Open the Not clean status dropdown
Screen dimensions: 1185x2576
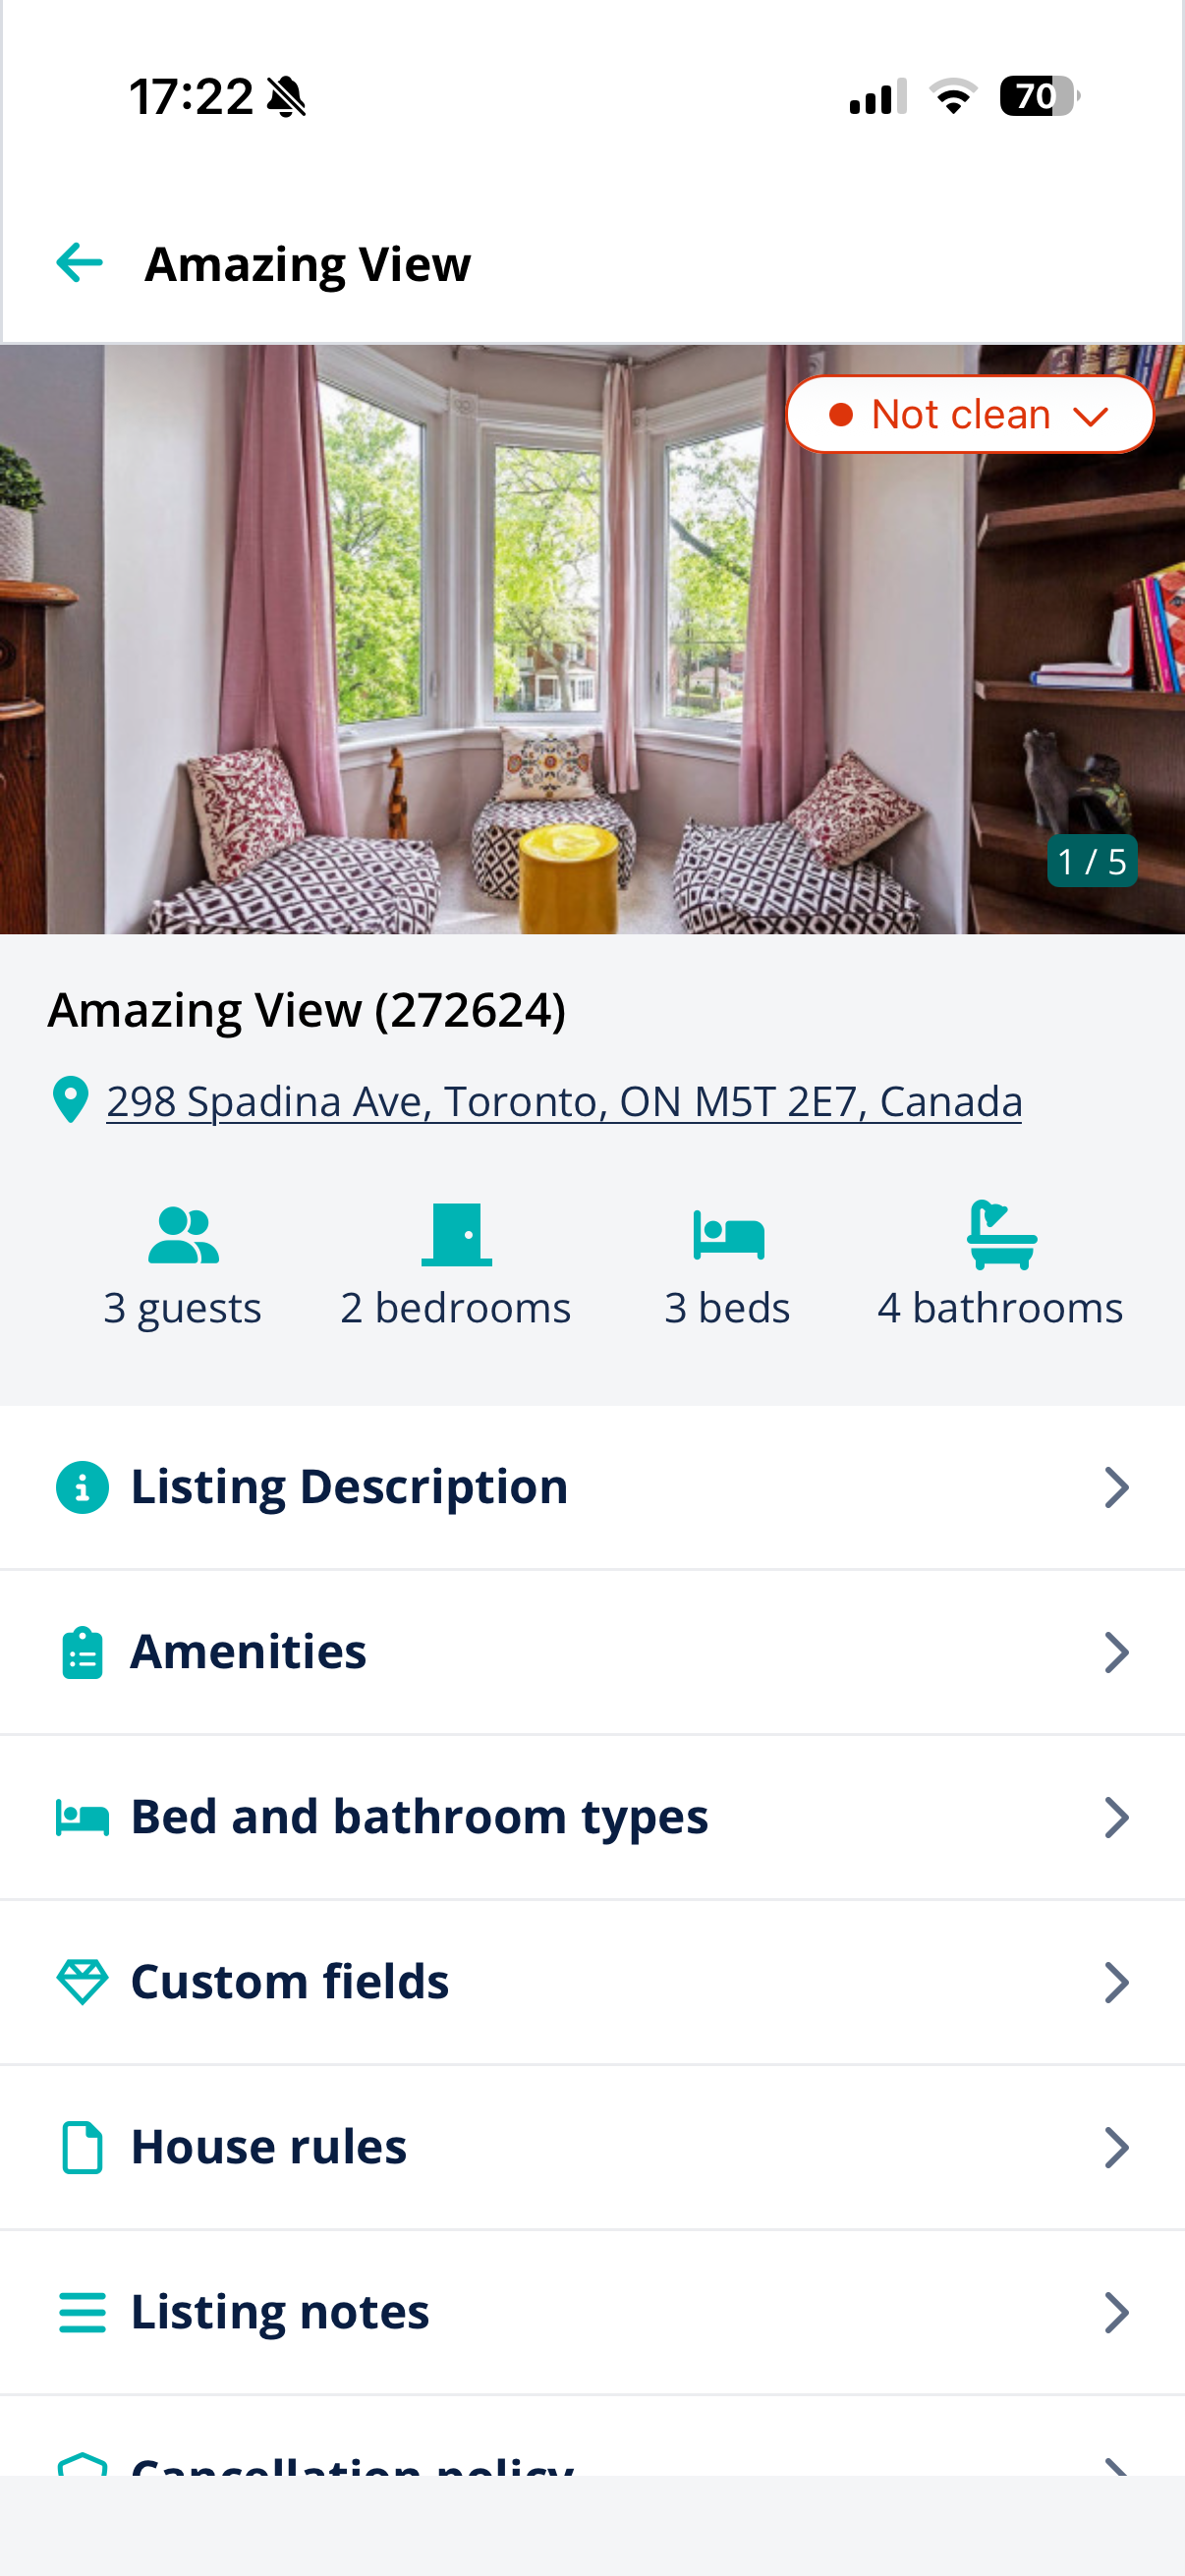click(x=969, y=414)
